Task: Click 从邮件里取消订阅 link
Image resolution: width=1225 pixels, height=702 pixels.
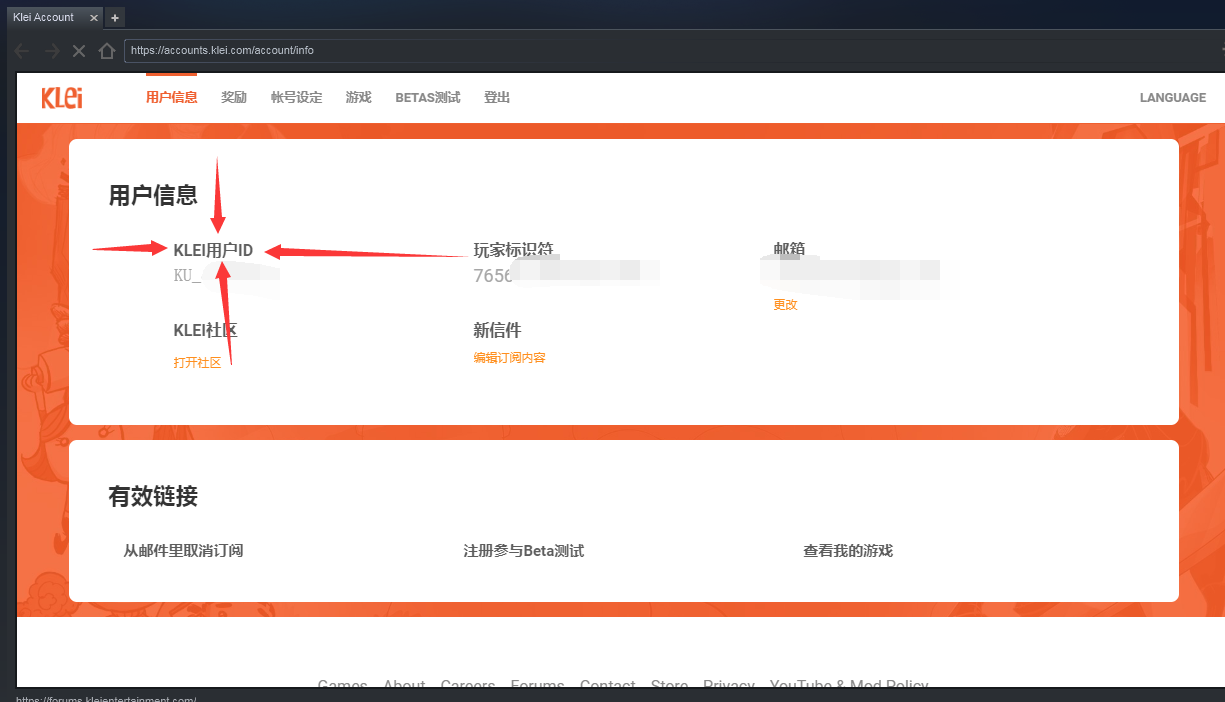Action: (x=183, y=551)
